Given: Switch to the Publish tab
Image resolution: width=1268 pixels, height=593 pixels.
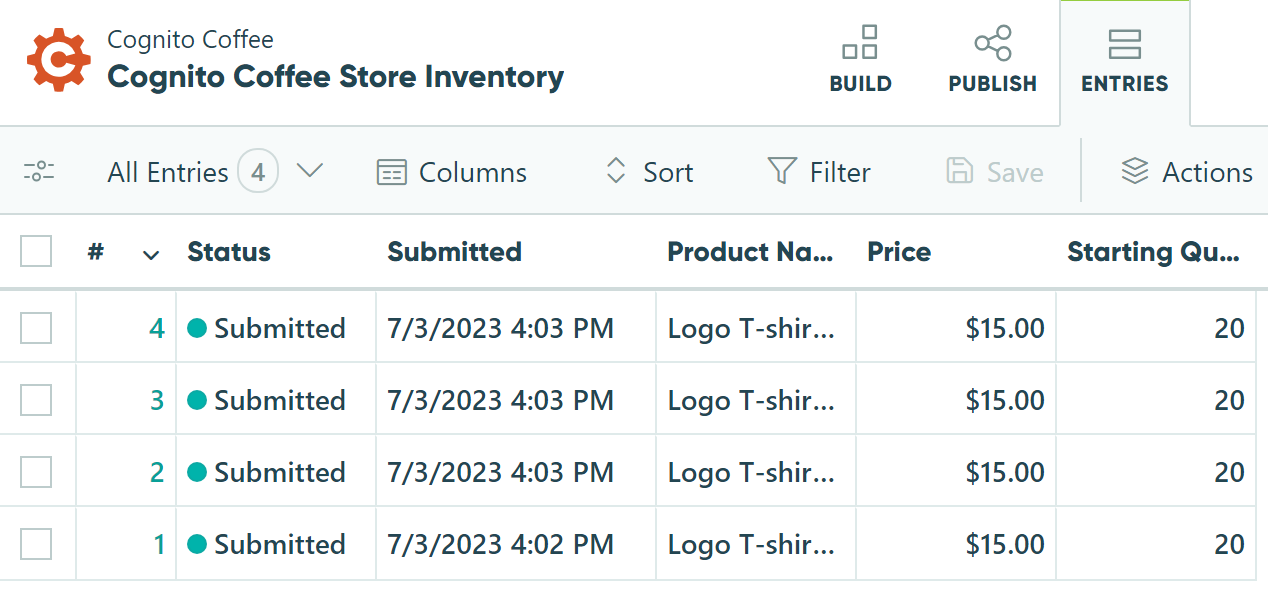Looking at the screenshot, I should click(x=992, y=60).
